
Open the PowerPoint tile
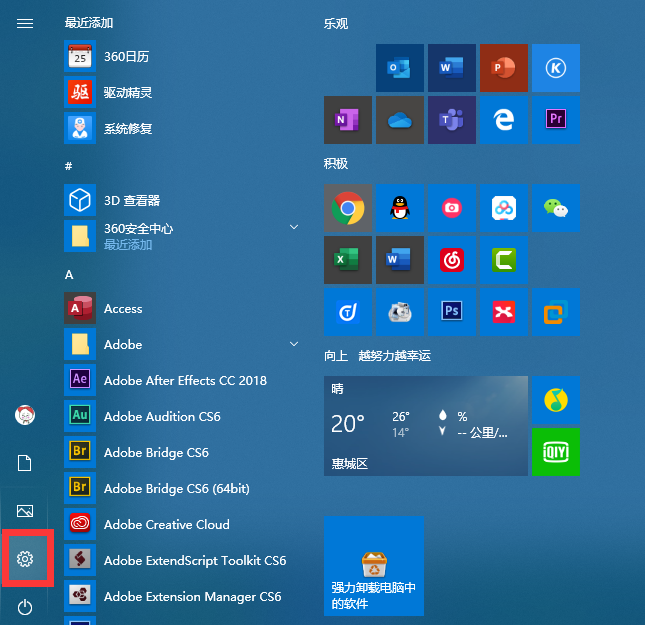tap(503, 68)
